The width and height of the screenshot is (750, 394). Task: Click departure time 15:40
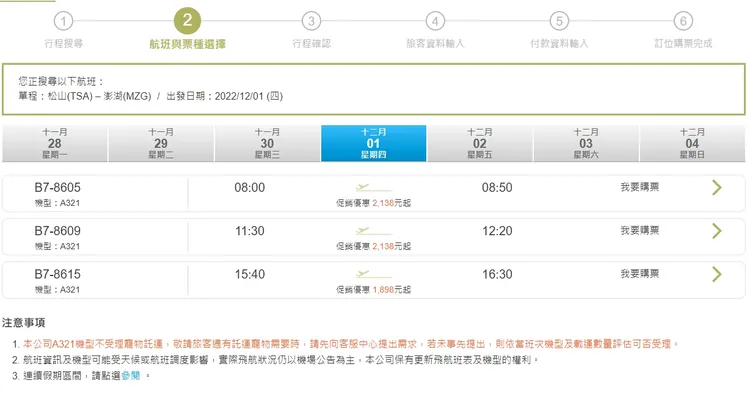250,274
